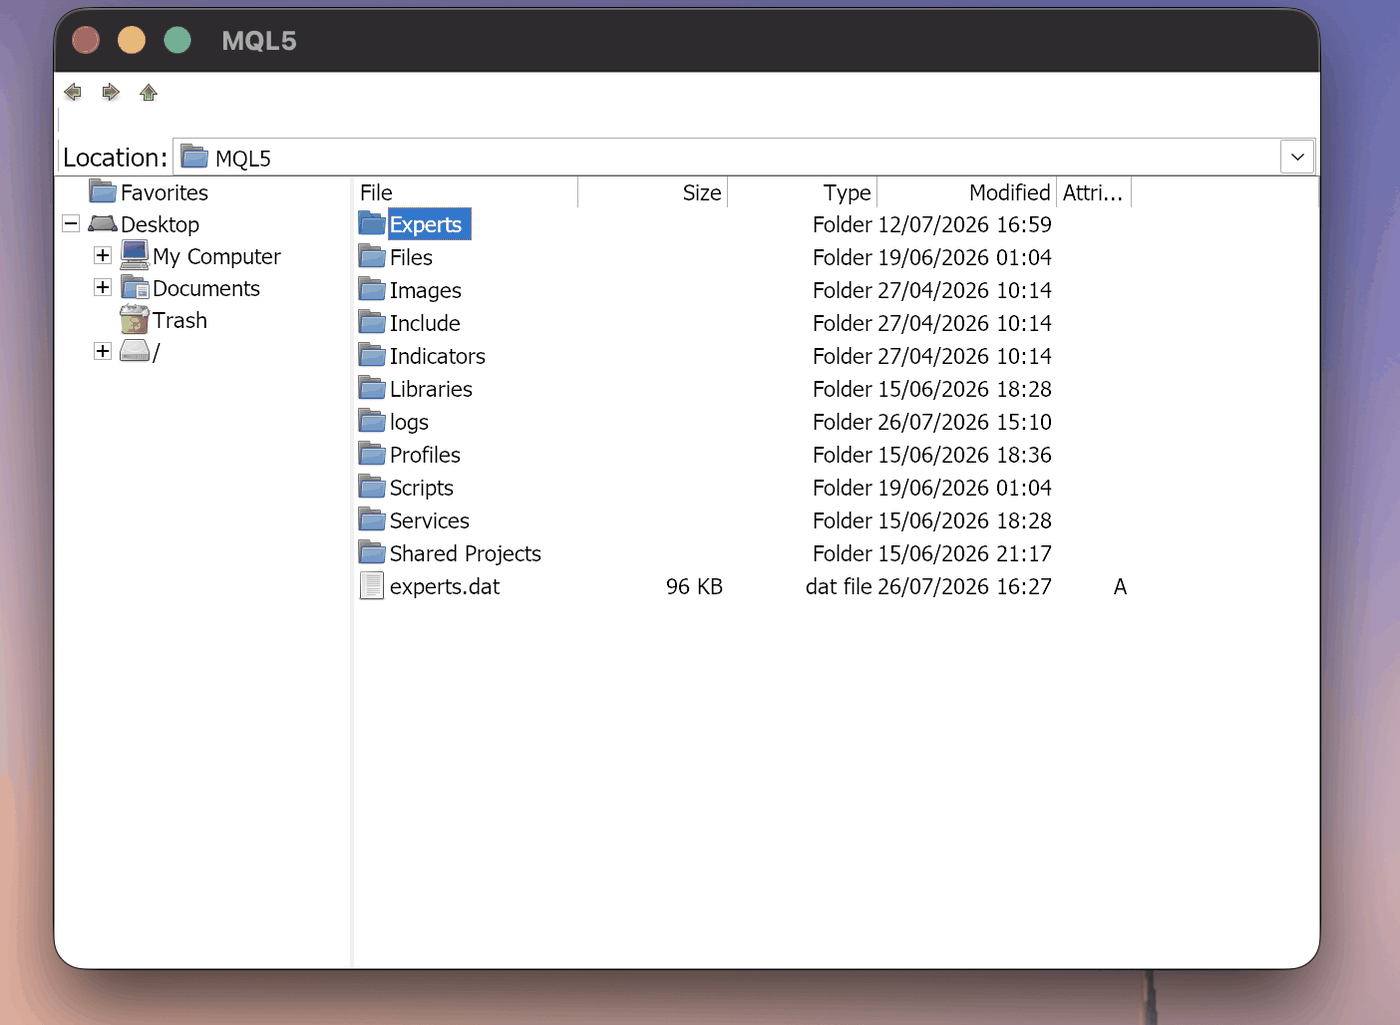Sort by the Type column header

pos(802,192)
